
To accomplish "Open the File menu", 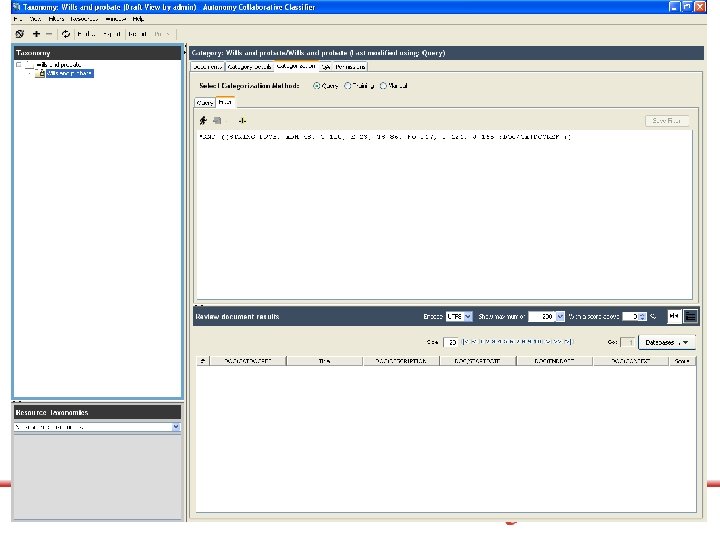I will 17,19.
